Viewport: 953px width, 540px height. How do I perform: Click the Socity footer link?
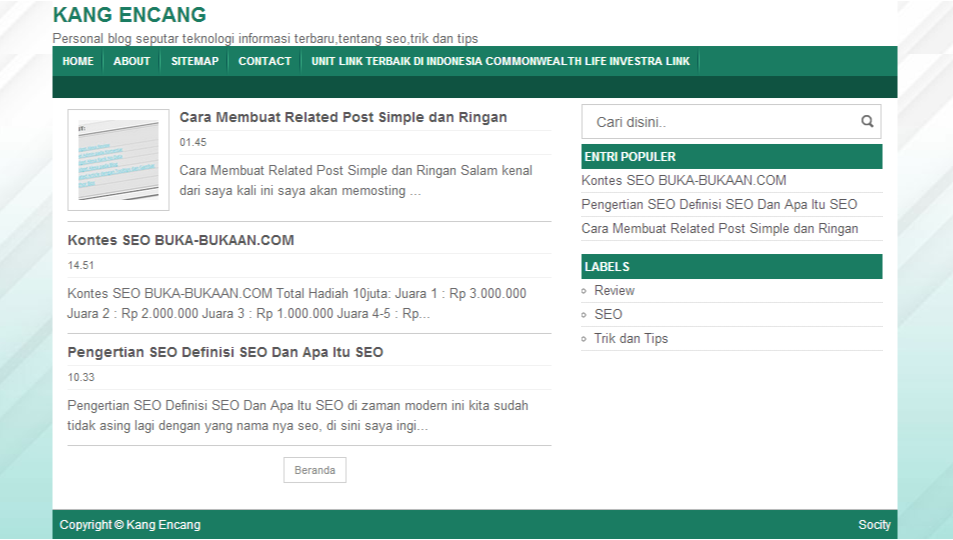874,525
